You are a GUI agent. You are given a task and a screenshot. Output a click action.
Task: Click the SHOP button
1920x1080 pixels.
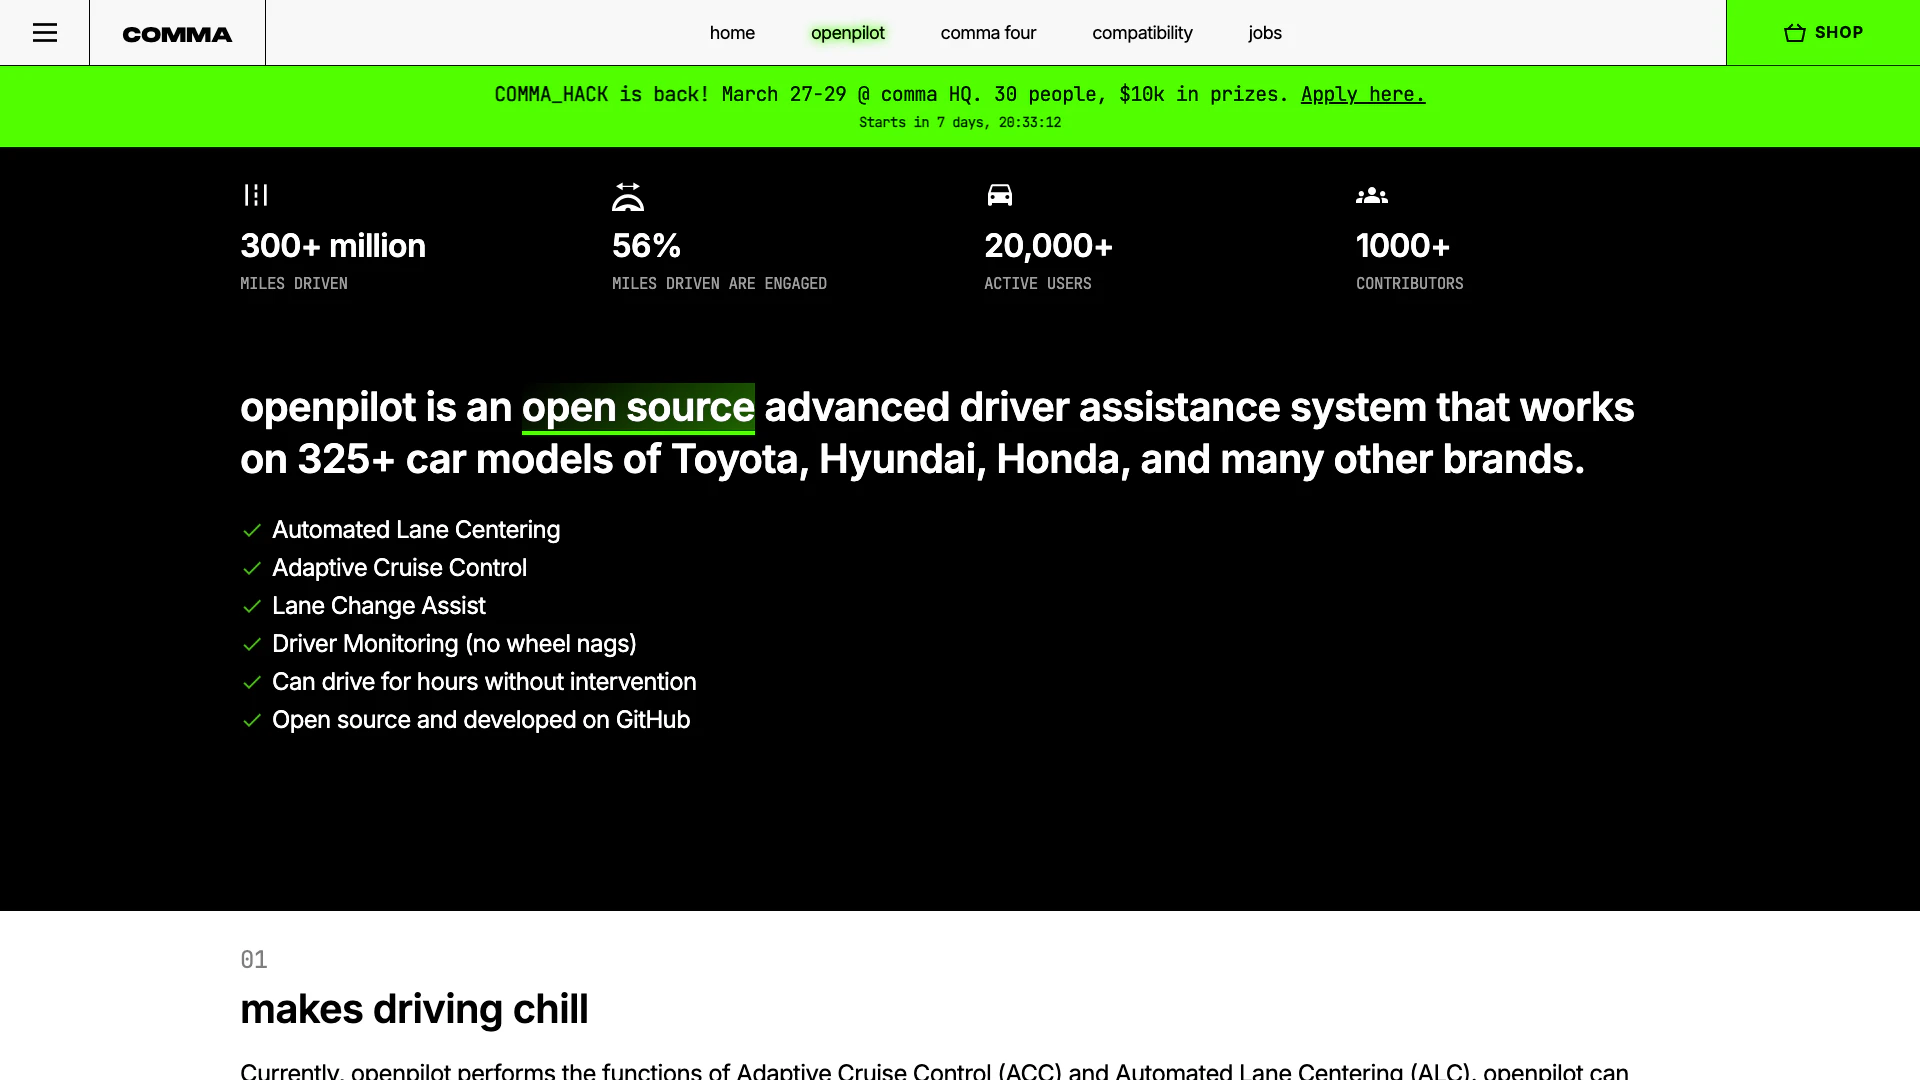pyautogui.click(x=1838, y=33)
